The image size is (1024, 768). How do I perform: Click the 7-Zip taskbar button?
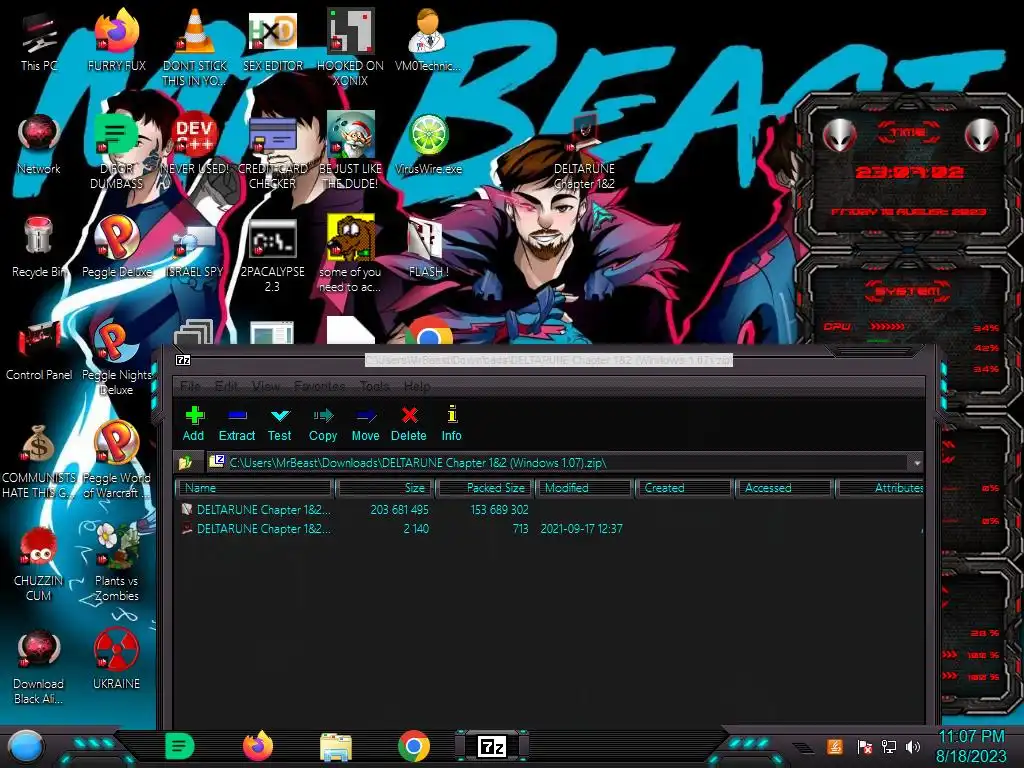tap(492, 746)
